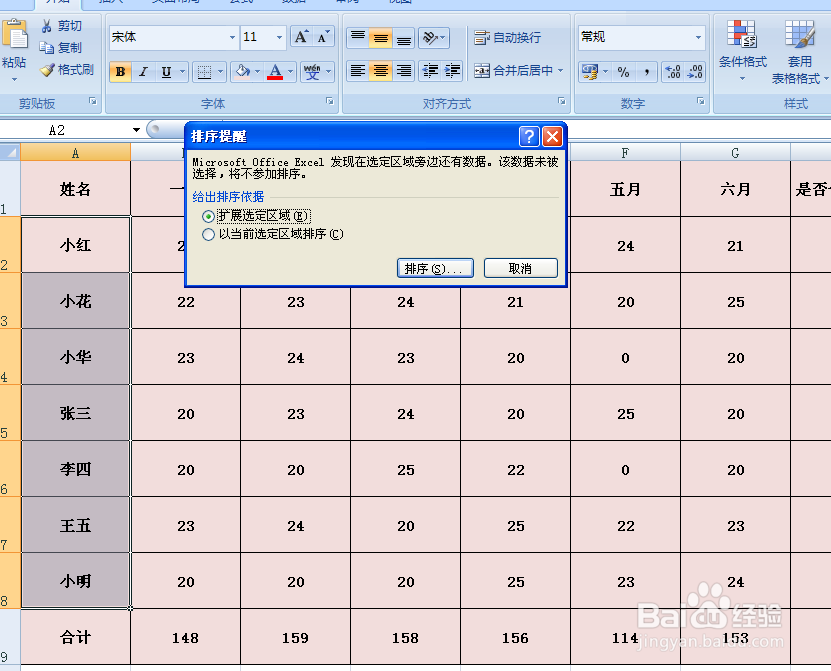This screenshot has width=831, height=671.
Task: Apply the fill color bucket
Action: coord(243,72)
